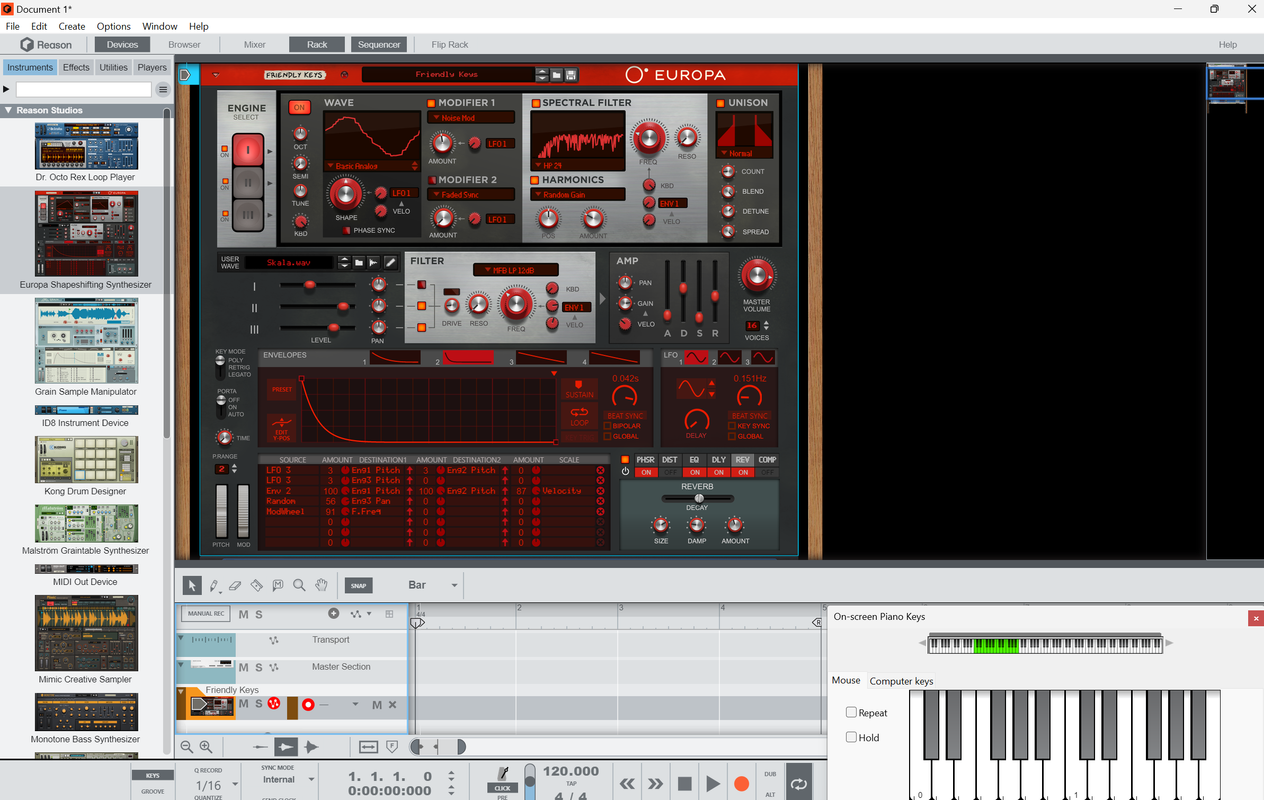Enable the Repeat checkbox in piano keys

851,713
